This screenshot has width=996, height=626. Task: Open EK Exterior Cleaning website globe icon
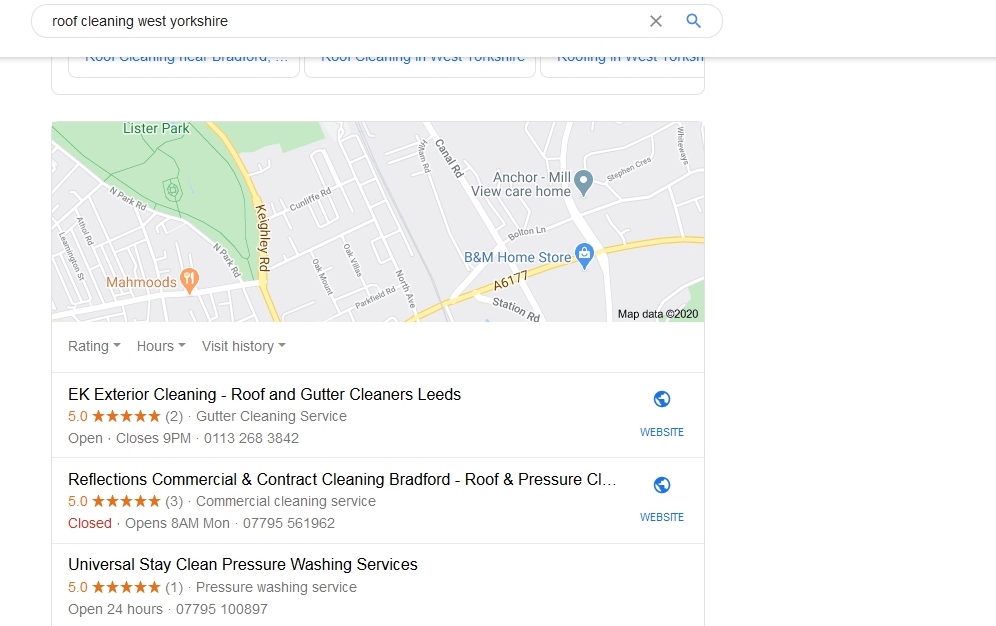pyautogui.click(x=662, y=399)
